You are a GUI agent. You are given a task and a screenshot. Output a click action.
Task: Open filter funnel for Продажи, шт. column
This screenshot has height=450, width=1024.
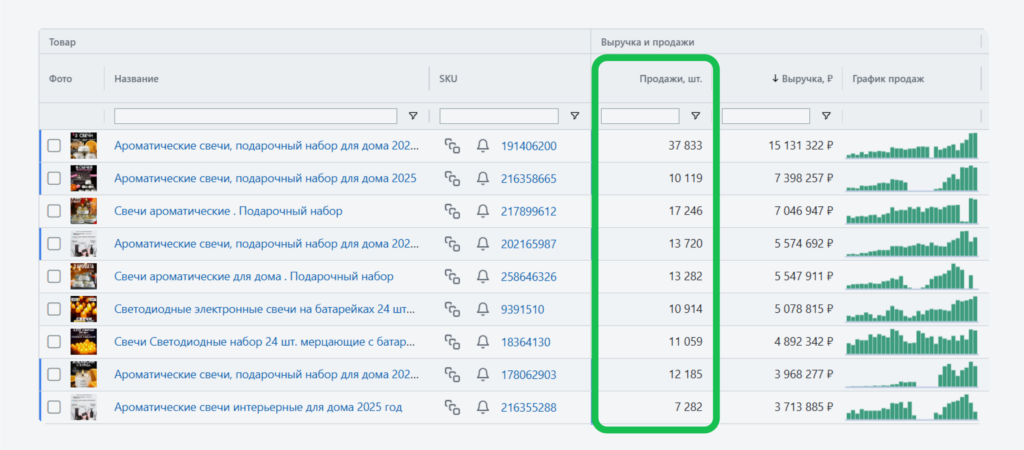click(695, 116)
